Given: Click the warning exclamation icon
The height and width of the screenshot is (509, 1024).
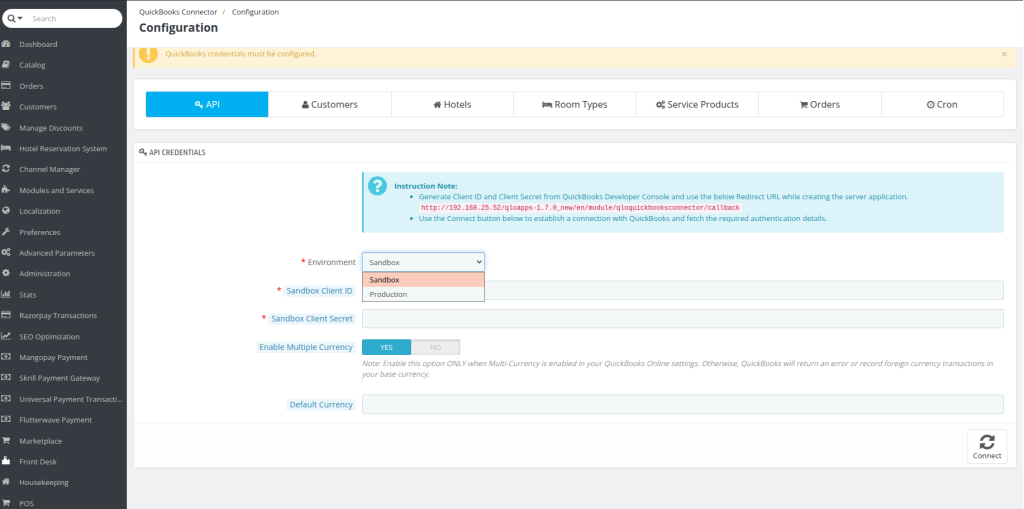Looking at the screenshot, I should click(x=148, y=54).
